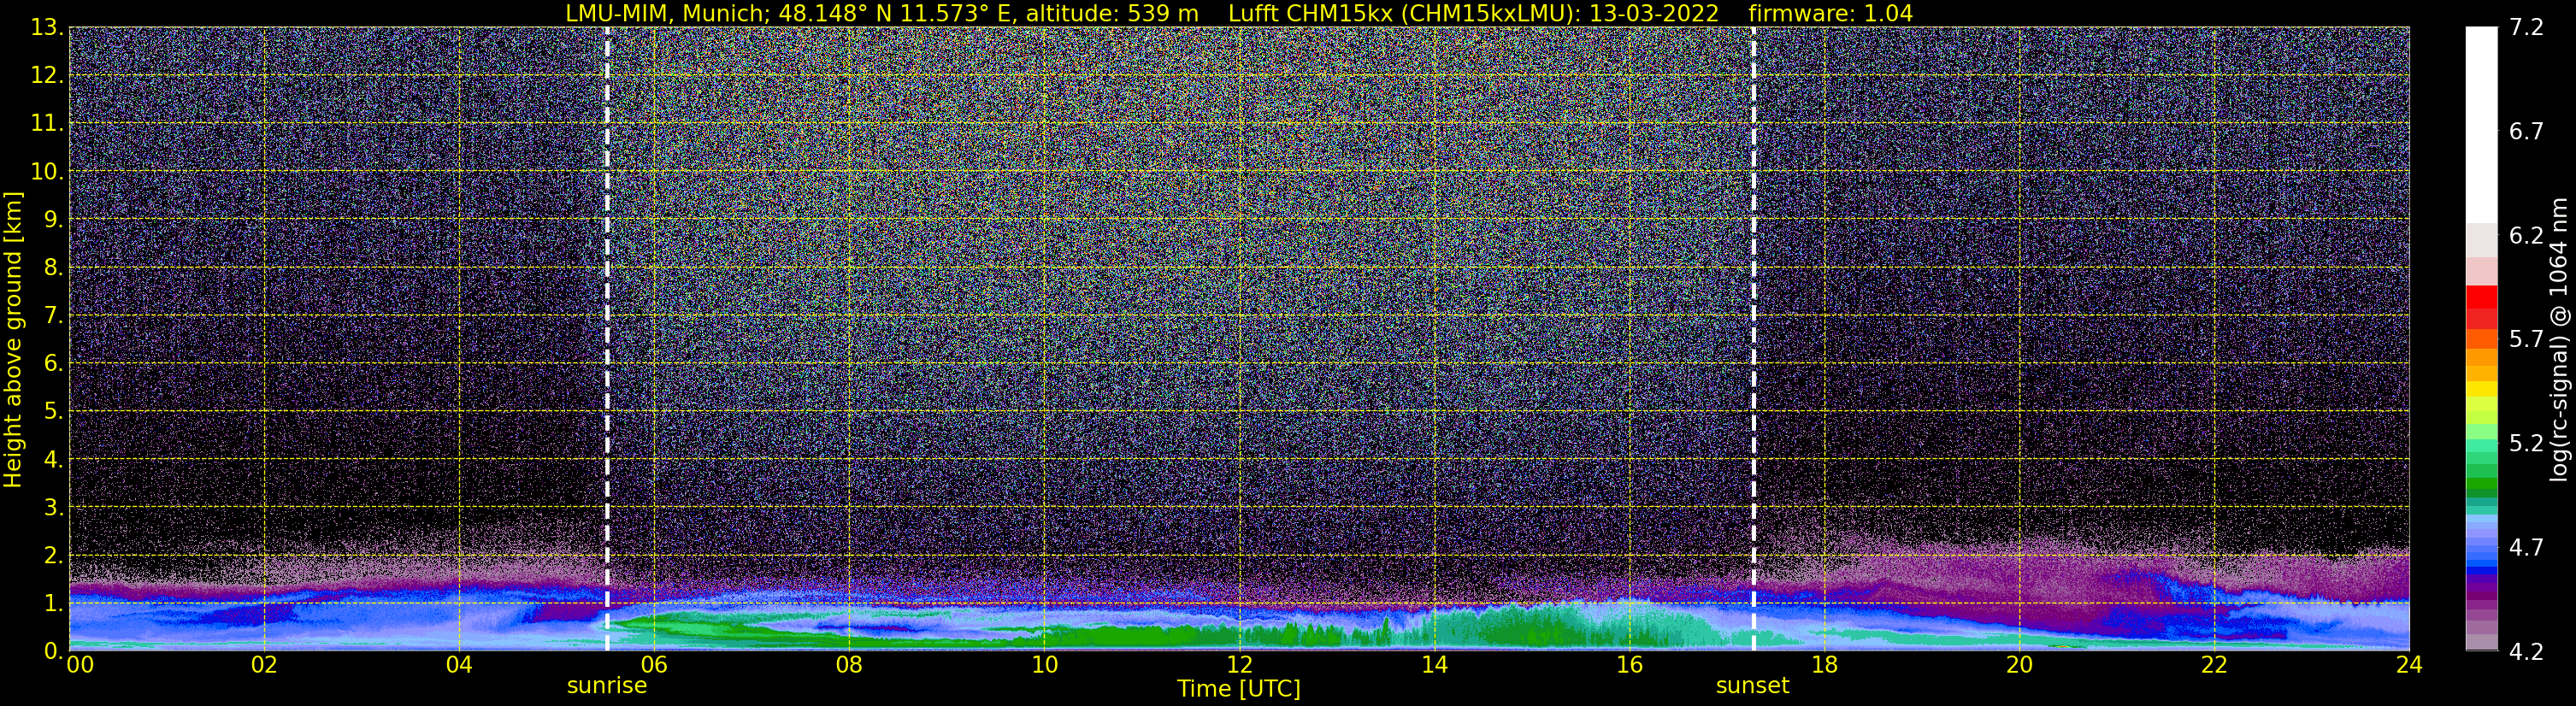Click the white dashed sunset marker line
The height and width of the screenshot is (706, 2576).
(1753, 339)
